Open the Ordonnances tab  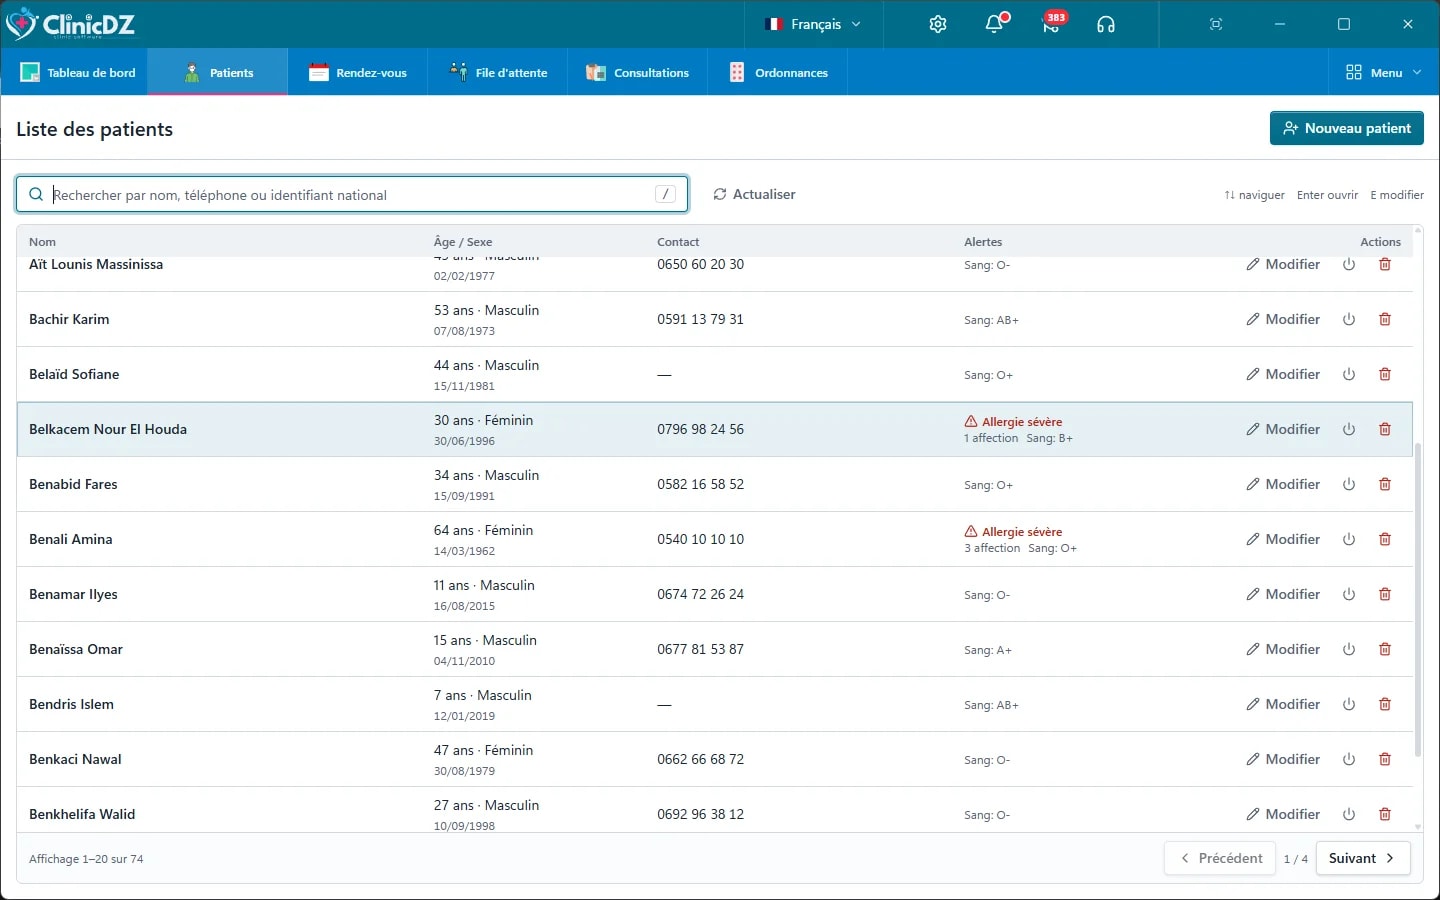click(x=778, y=72)
